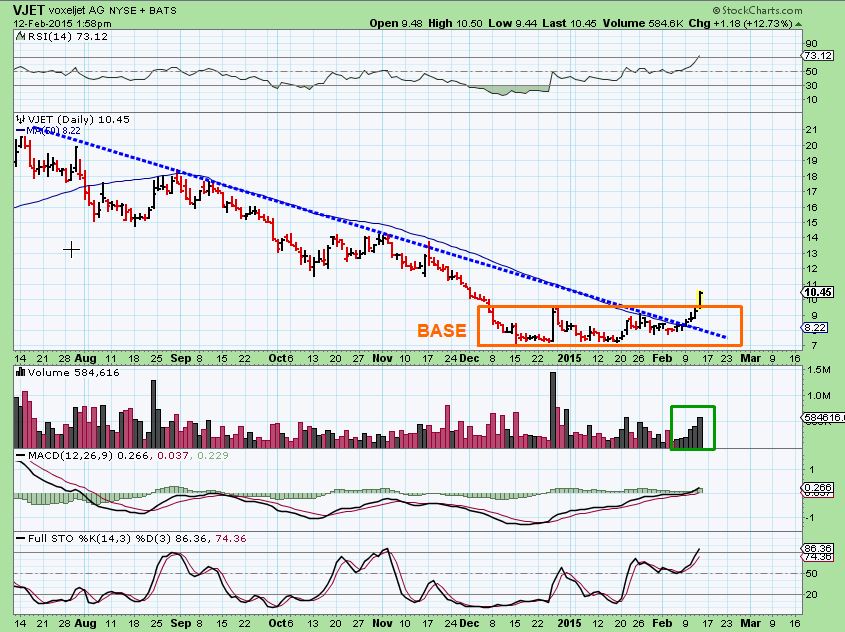Click the 1.5M label on volume axis
Image resolution: width=845 pixels, height=632 pixels.
tap(819, 370)
